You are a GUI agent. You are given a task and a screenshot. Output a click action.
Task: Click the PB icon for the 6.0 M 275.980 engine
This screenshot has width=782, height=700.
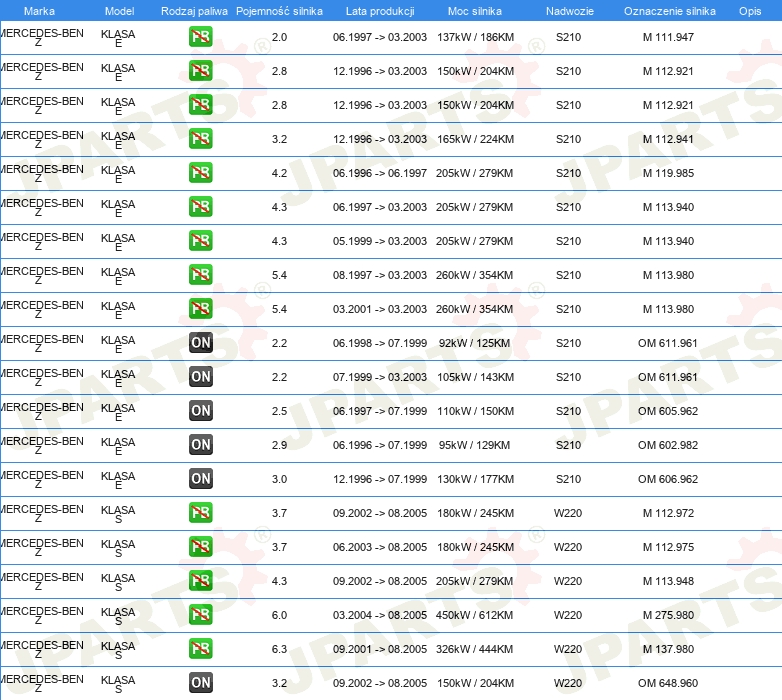(x=201, y=615)
